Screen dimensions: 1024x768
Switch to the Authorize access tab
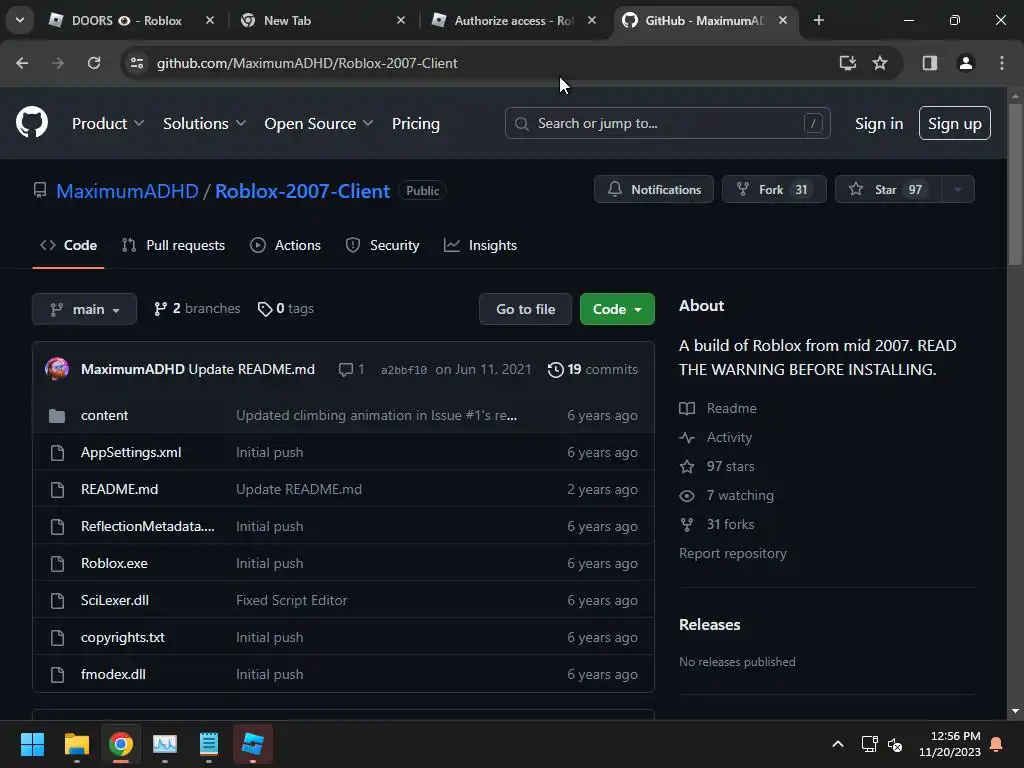click(513, 20)
